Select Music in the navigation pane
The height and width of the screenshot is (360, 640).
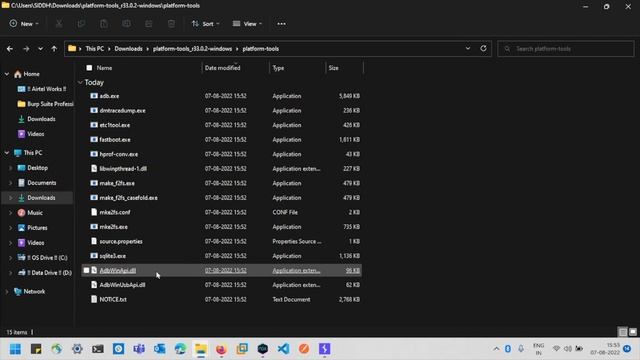[x=30, y=213]
